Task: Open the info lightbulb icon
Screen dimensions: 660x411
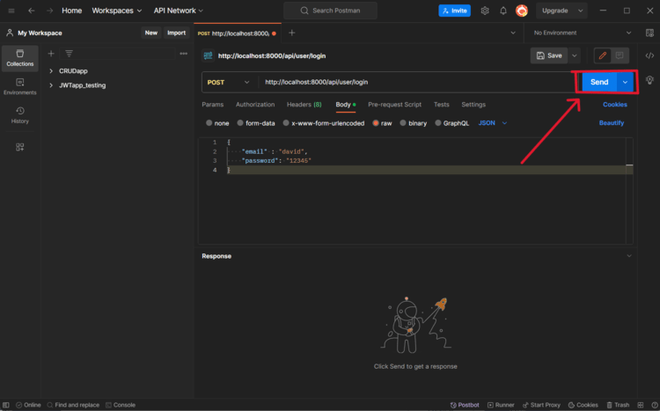Action: click(649, 80)
